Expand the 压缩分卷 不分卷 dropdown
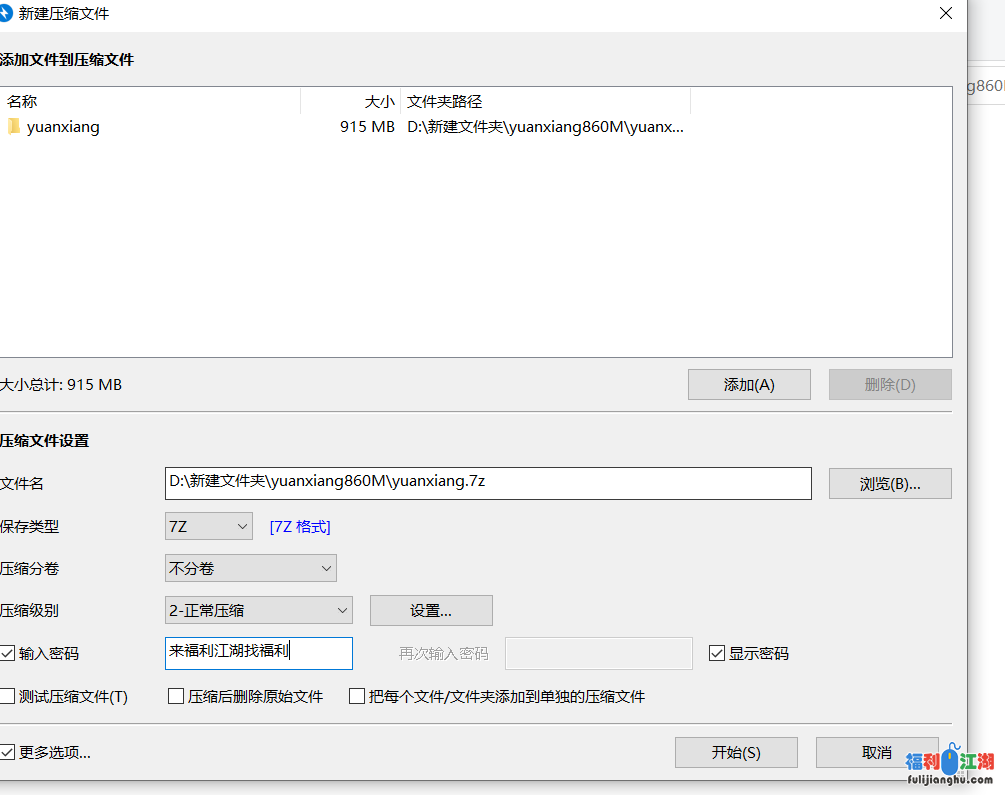 pyautogui.click(x=250, y=568)
